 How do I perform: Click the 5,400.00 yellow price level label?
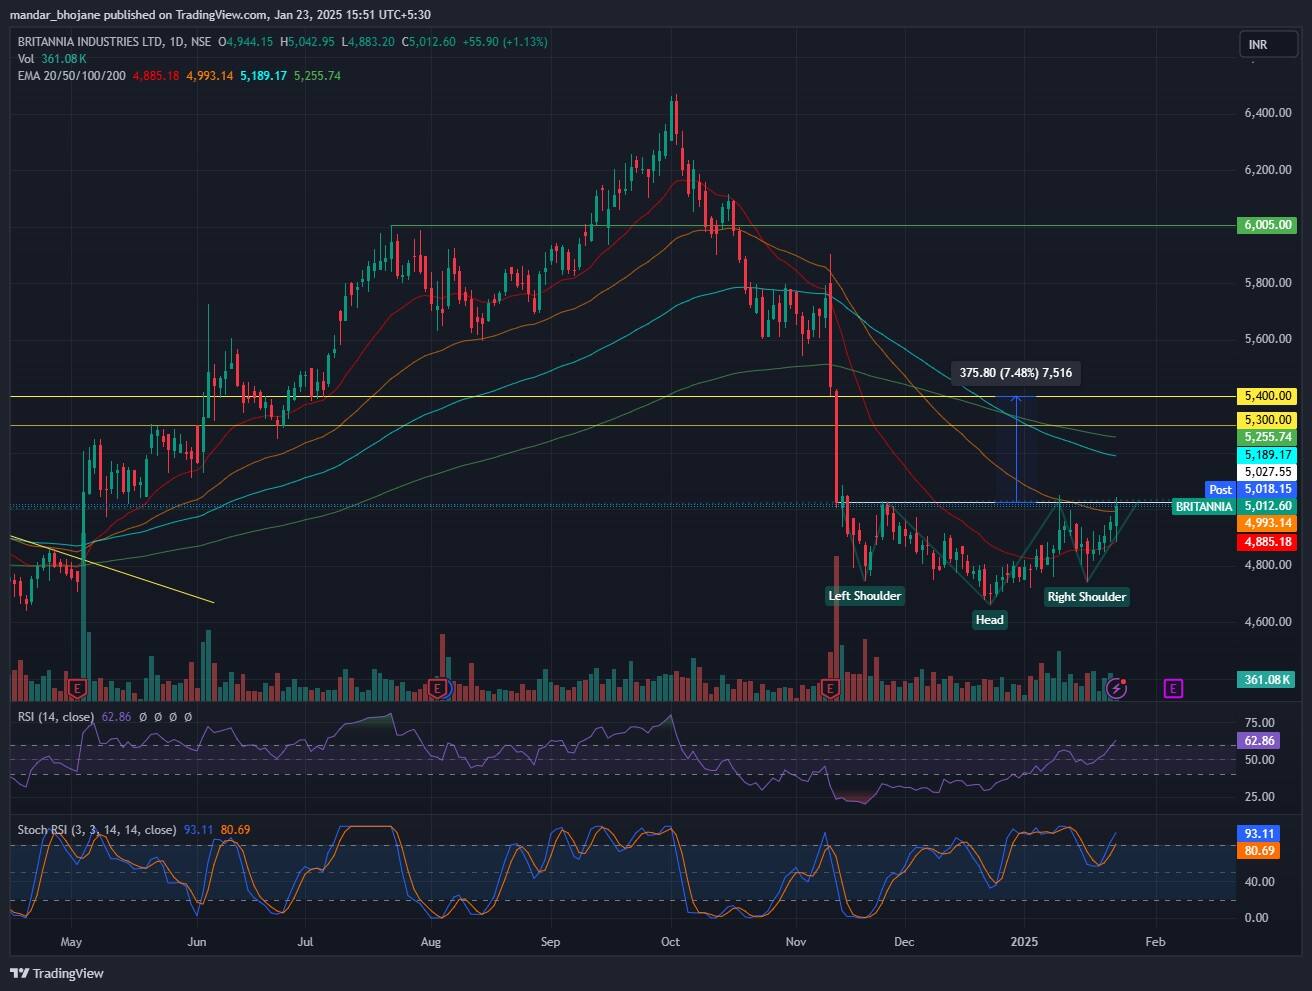coord(1267,396)
